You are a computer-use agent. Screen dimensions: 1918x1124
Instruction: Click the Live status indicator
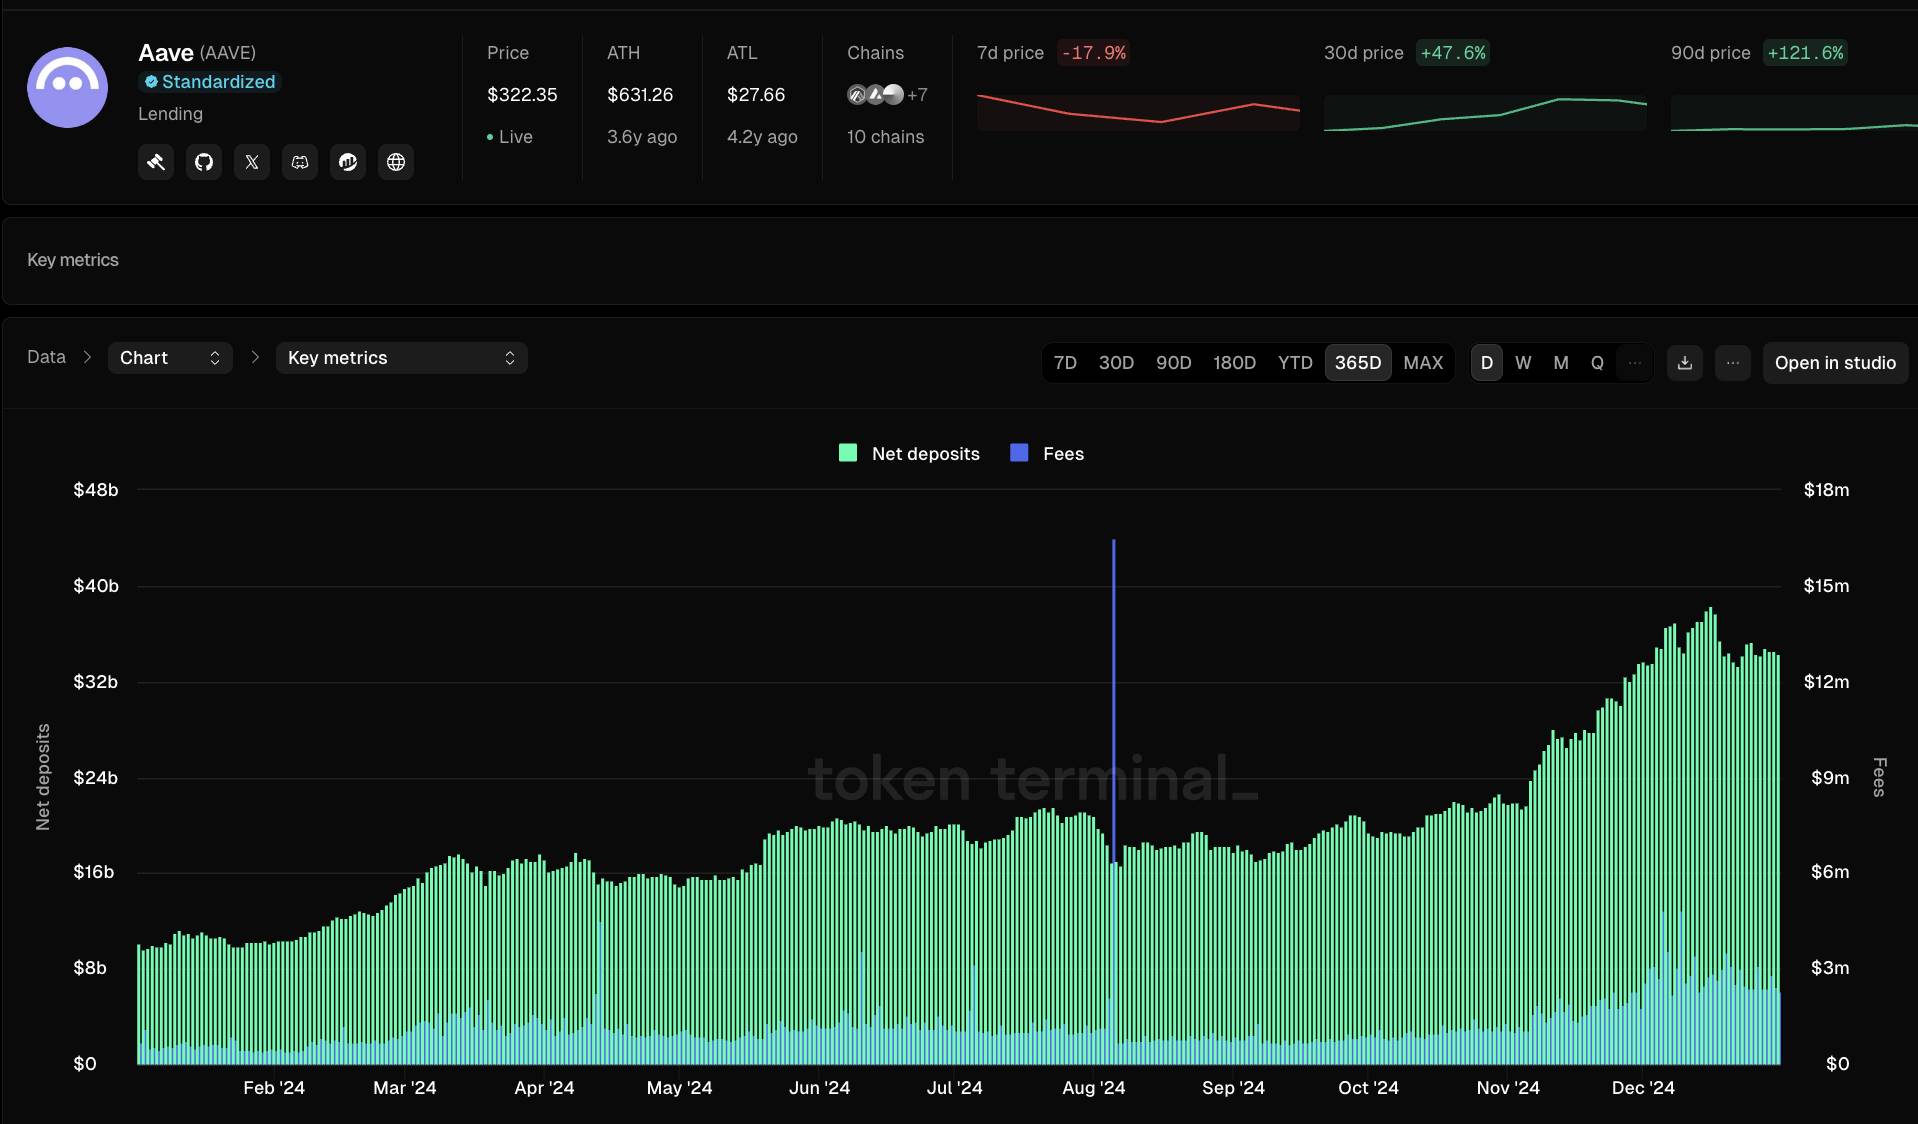[510, 137]
